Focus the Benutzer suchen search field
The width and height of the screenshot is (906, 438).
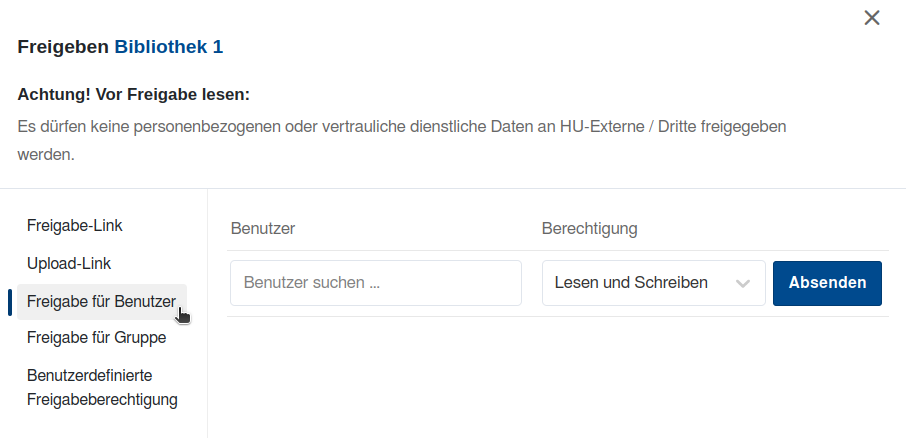point(376,283)
